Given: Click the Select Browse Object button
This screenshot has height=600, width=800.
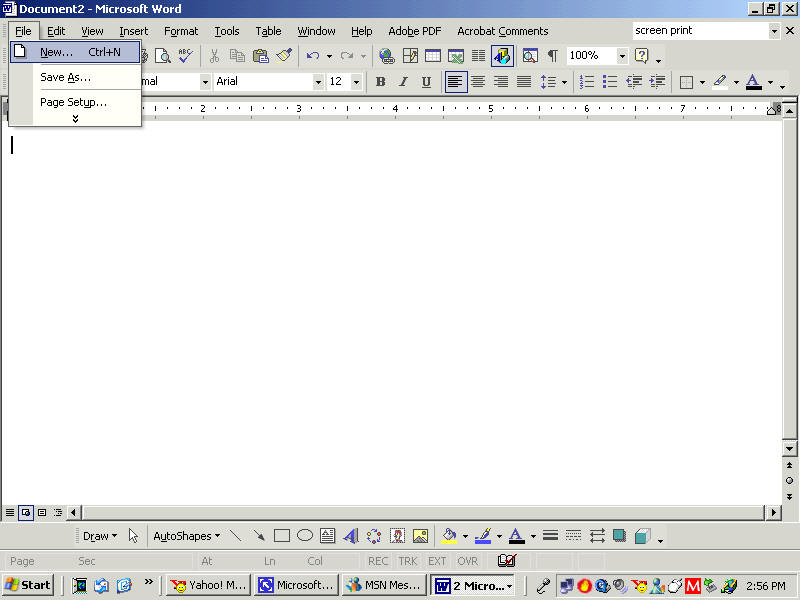Looking at the screenshot, I should click(x=789, y=480).
